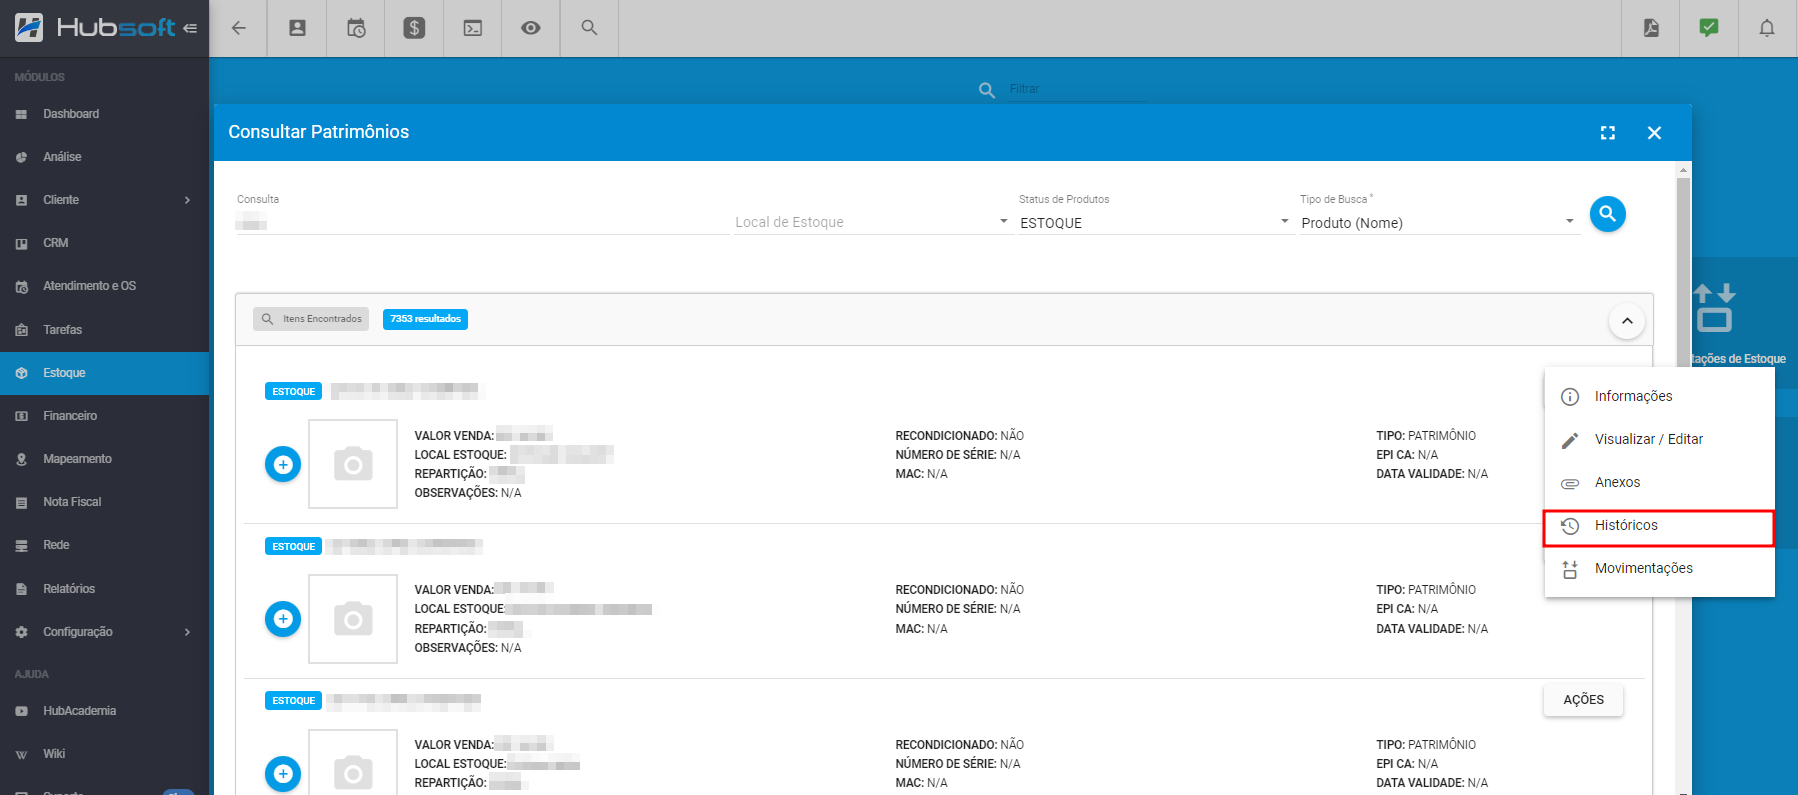Open the PDF document icon
The width and height of the screenshot is (1798, 795).
(1651, 28)
